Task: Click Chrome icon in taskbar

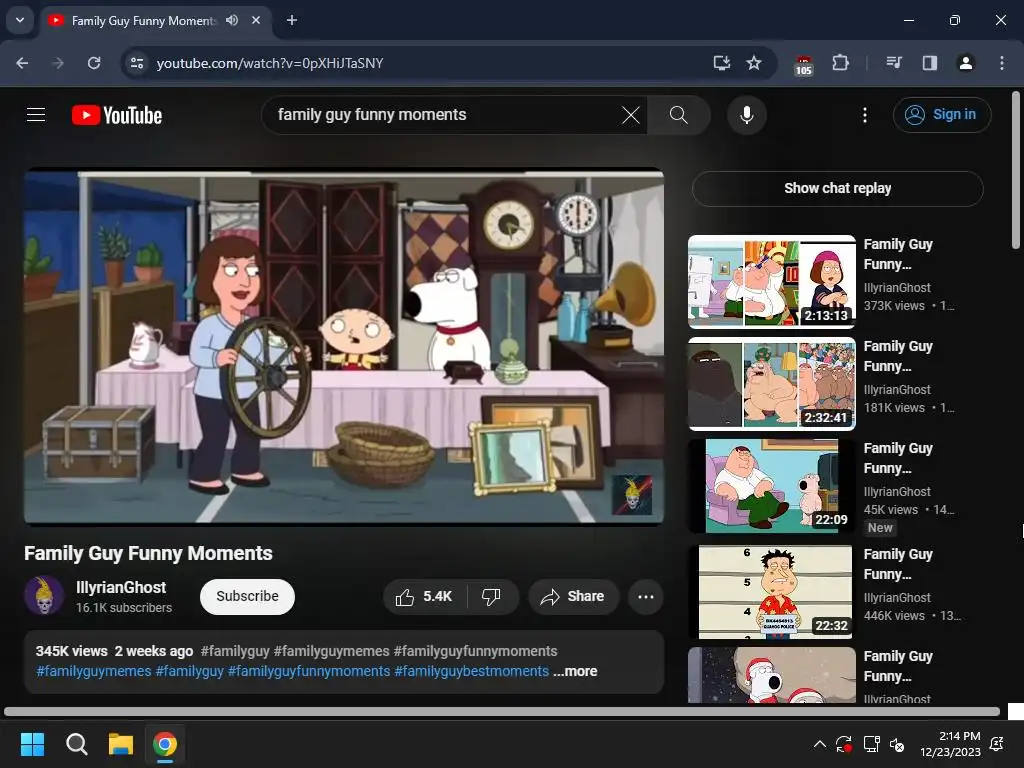Action: [x=165, y=744]
